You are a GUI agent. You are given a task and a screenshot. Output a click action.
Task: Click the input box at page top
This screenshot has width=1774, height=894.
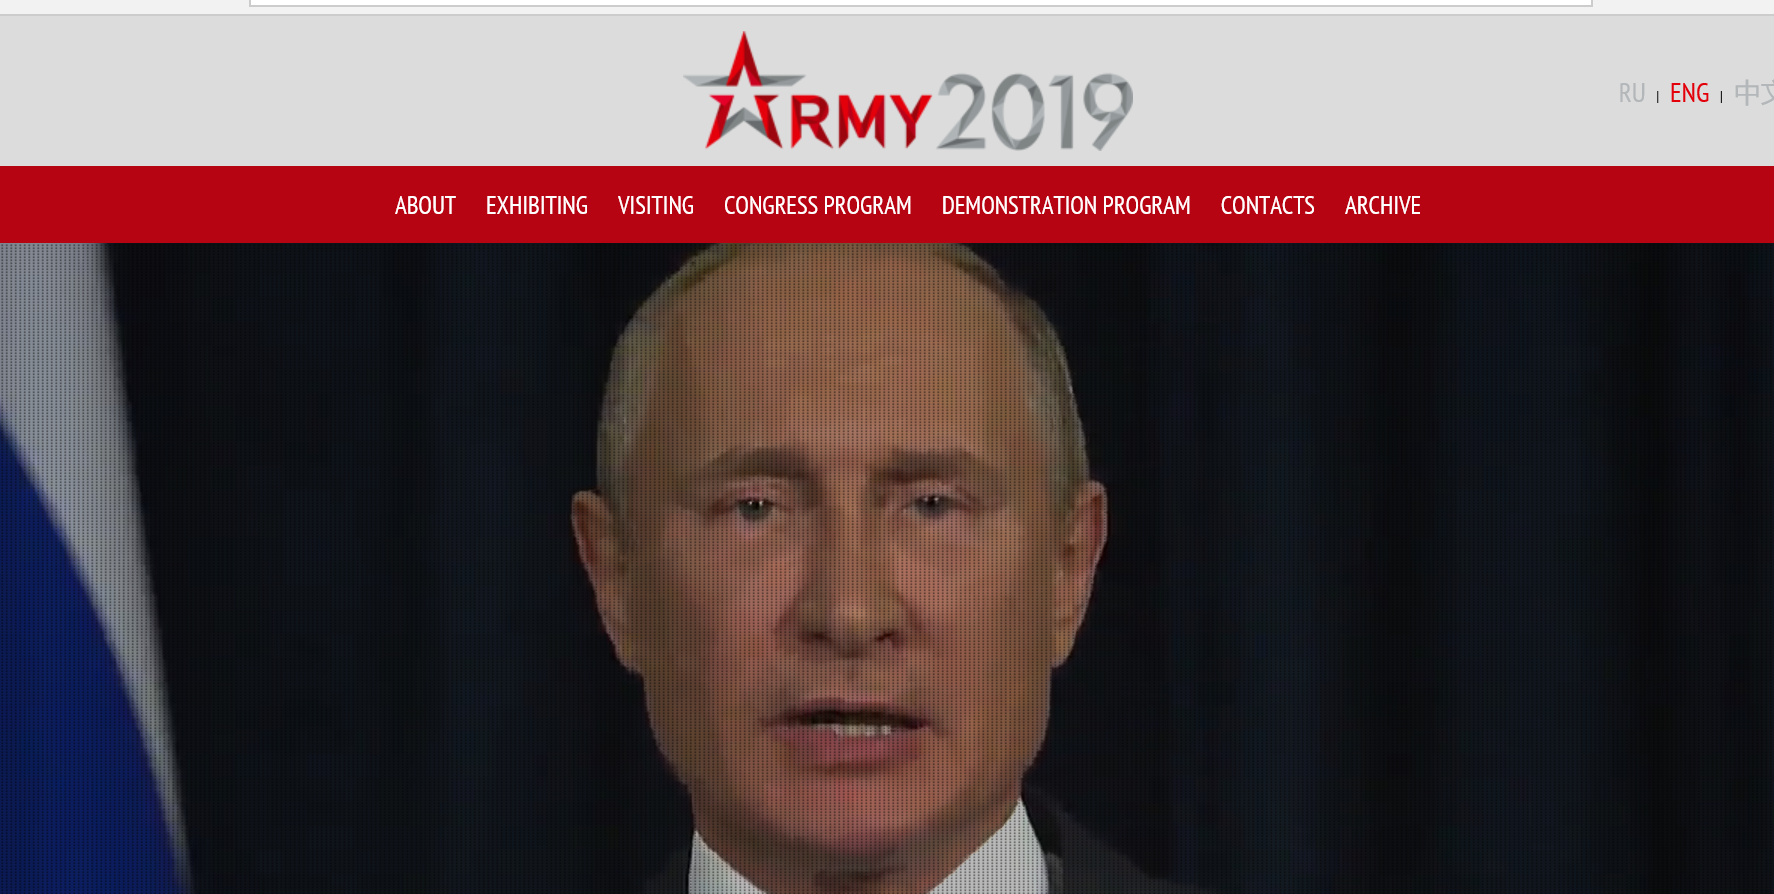tap(920, 3)
